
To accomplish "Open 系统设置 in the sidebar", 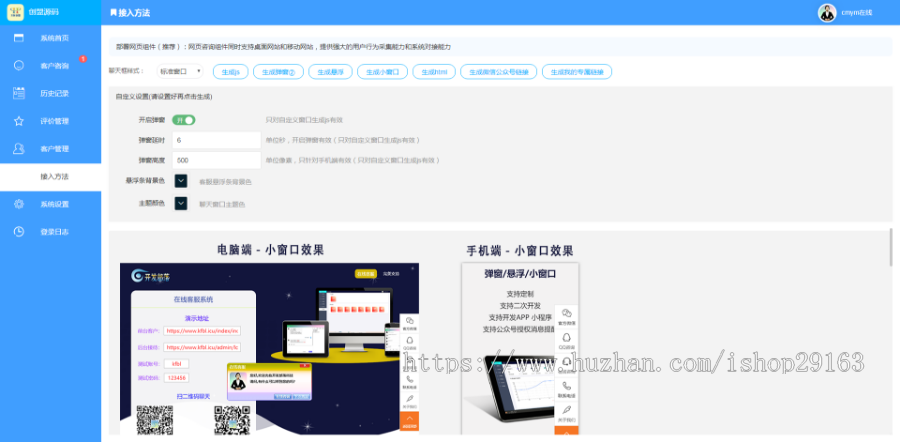I will pyautogui.click(x=51, y=204).
